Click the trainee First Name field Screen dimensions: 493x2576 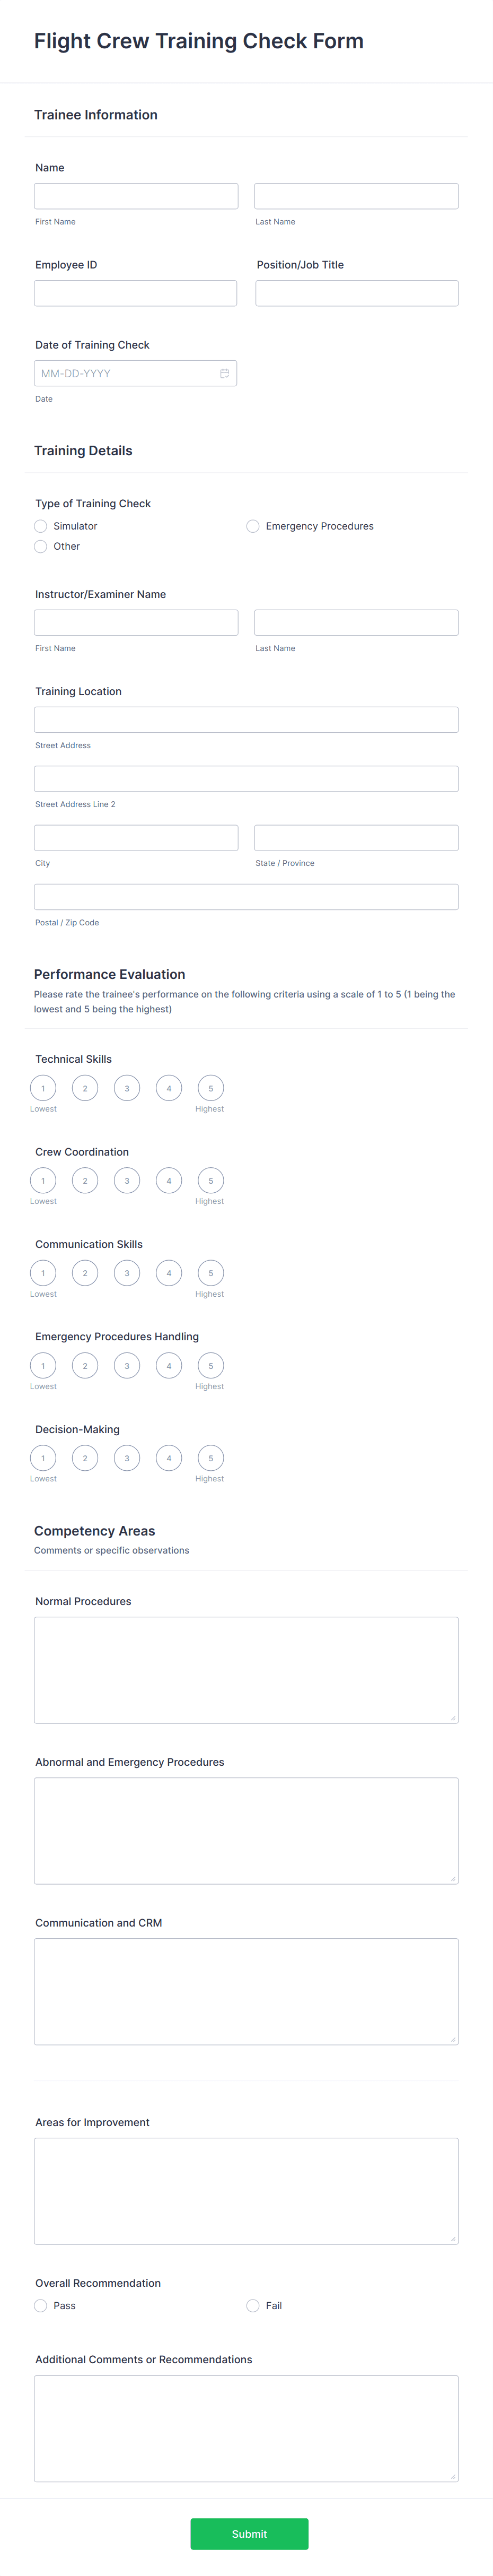[x=135, y=195]
